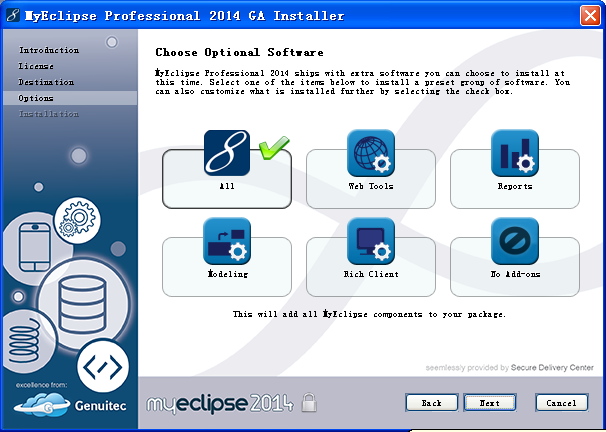Pick the Modeling preset icon
This screenshot has height=432, width=606.
tap(227, 241)
